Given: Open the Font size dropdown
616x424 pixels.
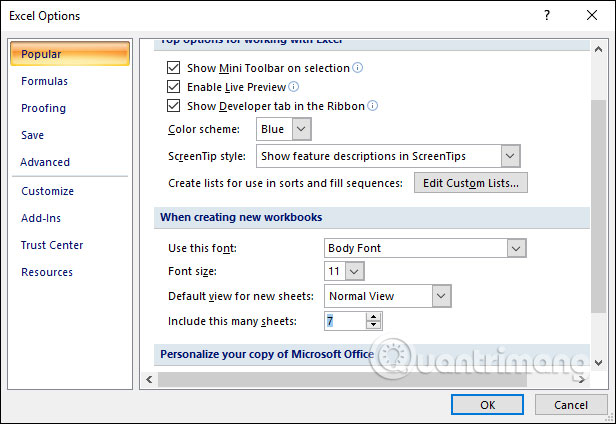Looking at the screenshot, I should click(354, 271).
